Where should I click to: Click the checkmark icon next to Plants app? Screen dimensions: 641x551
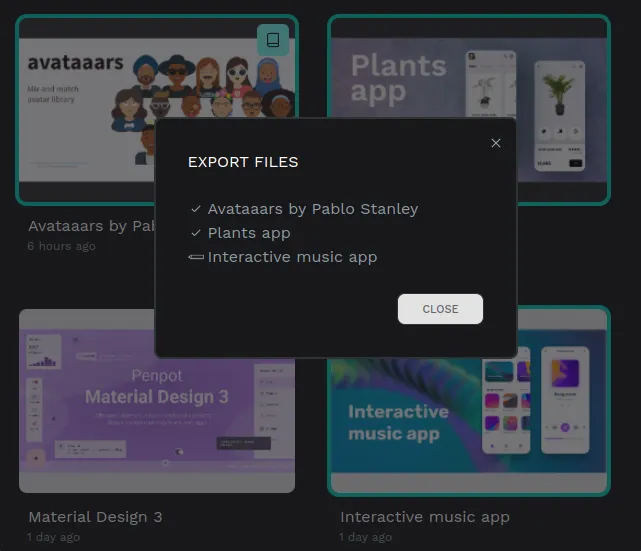pyautogui.click(x=196, y=233)
